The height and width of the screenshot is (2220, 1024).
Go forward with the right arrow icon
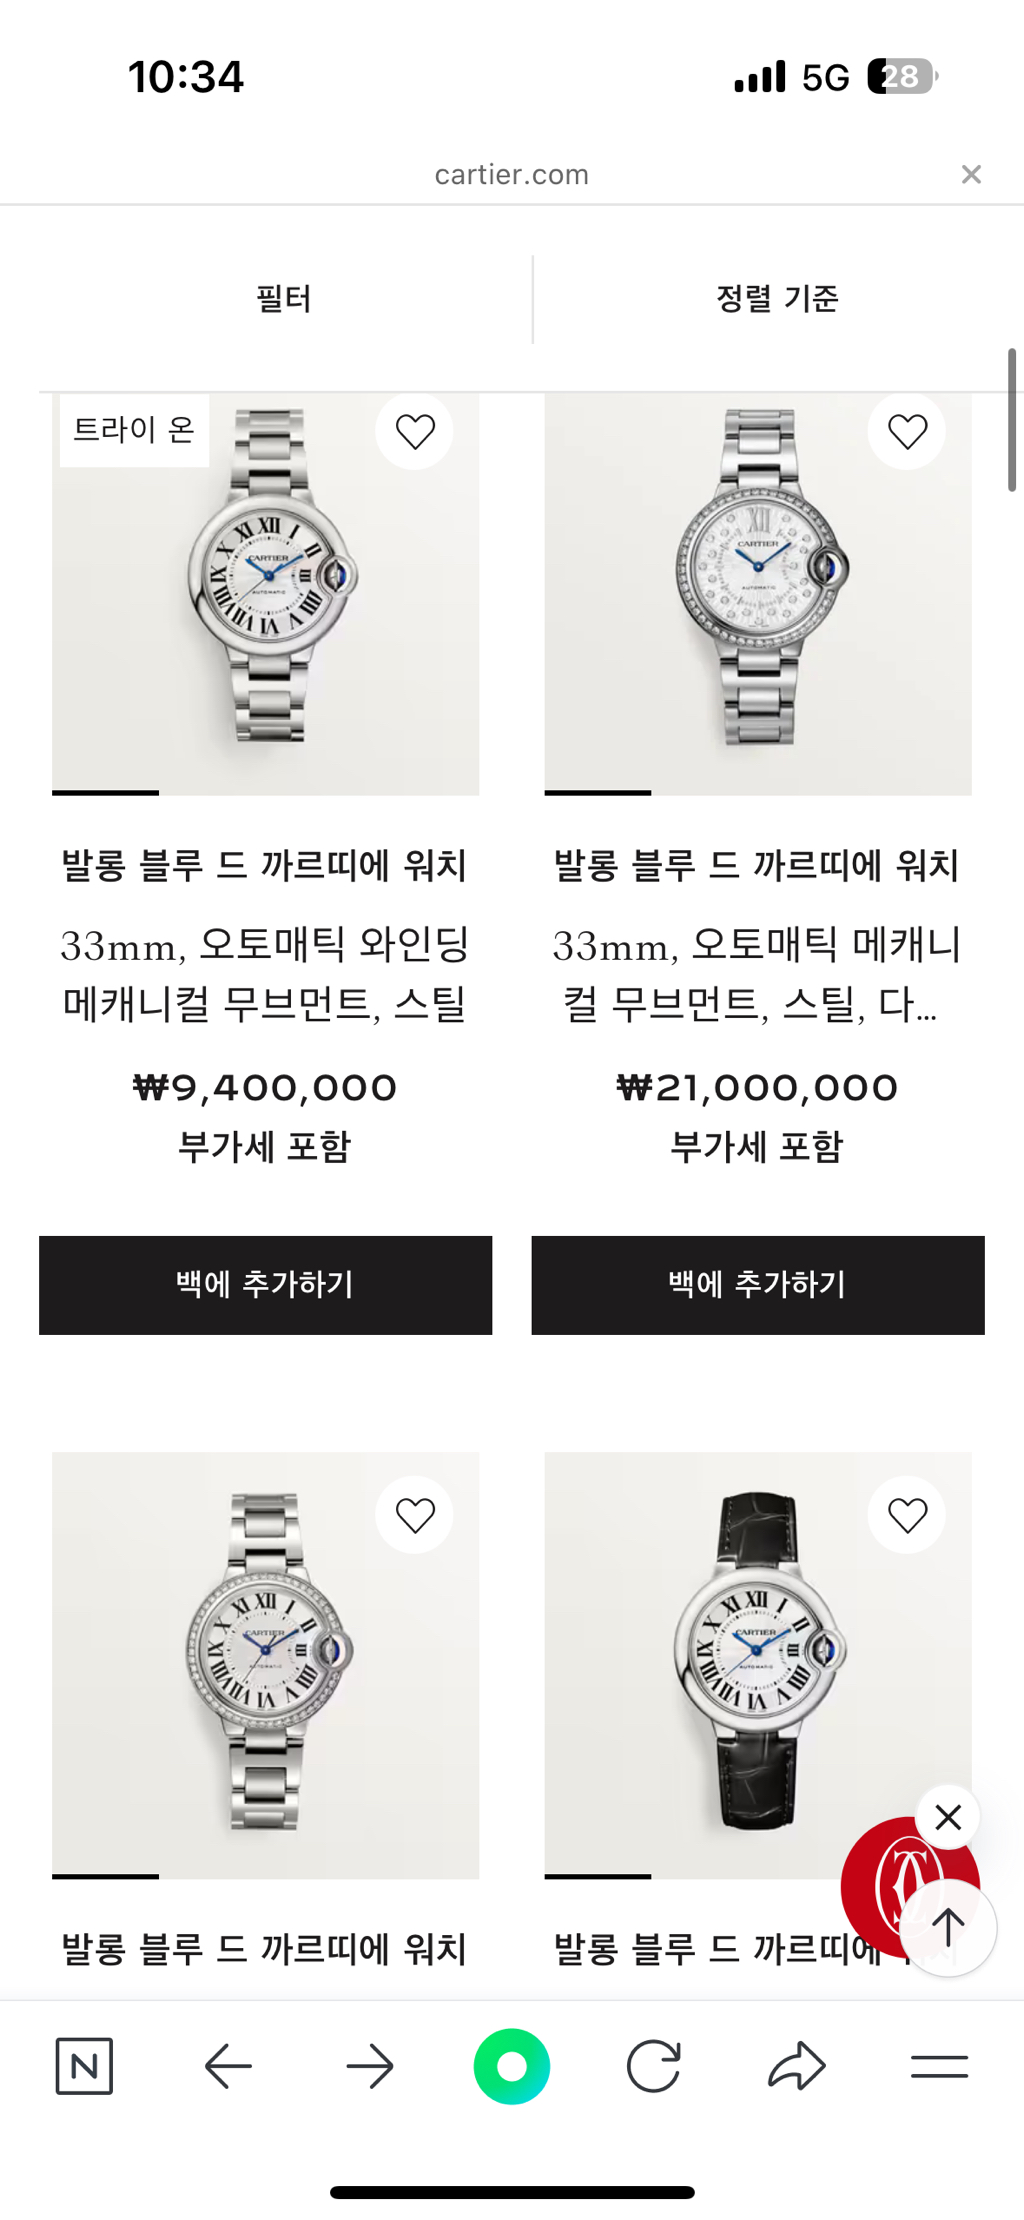pos(370,2066)
